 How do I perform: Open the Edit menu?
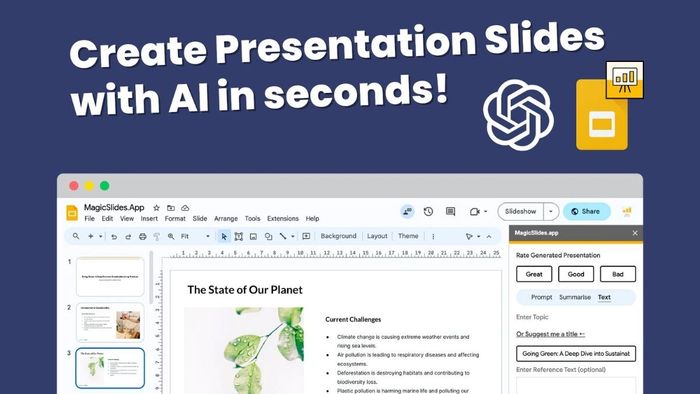click(x=107, y=219)
